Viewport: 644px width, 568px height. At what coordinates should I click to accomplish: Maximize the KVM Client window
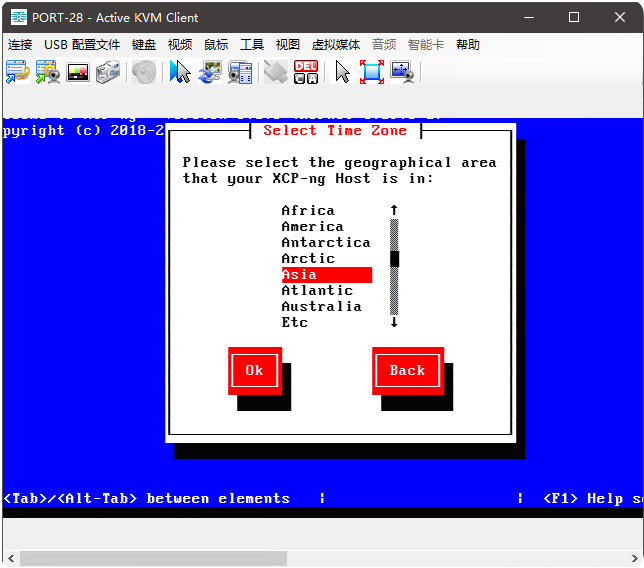click(574, 17)
